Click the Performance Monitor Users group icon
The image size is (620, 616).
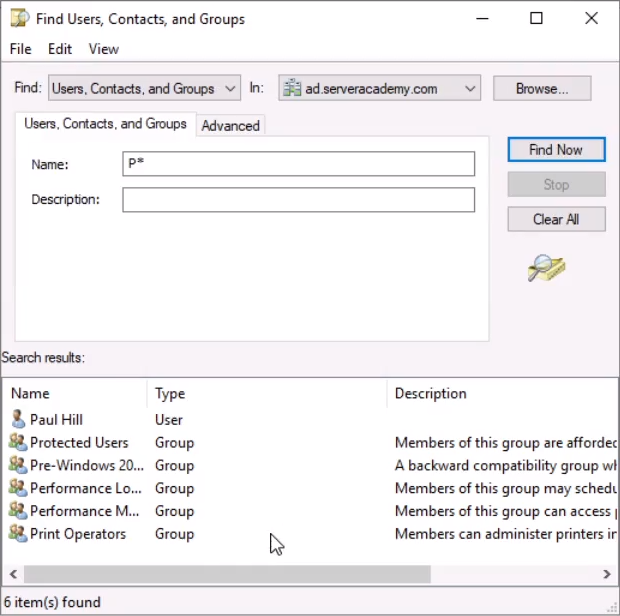[18, 511]
